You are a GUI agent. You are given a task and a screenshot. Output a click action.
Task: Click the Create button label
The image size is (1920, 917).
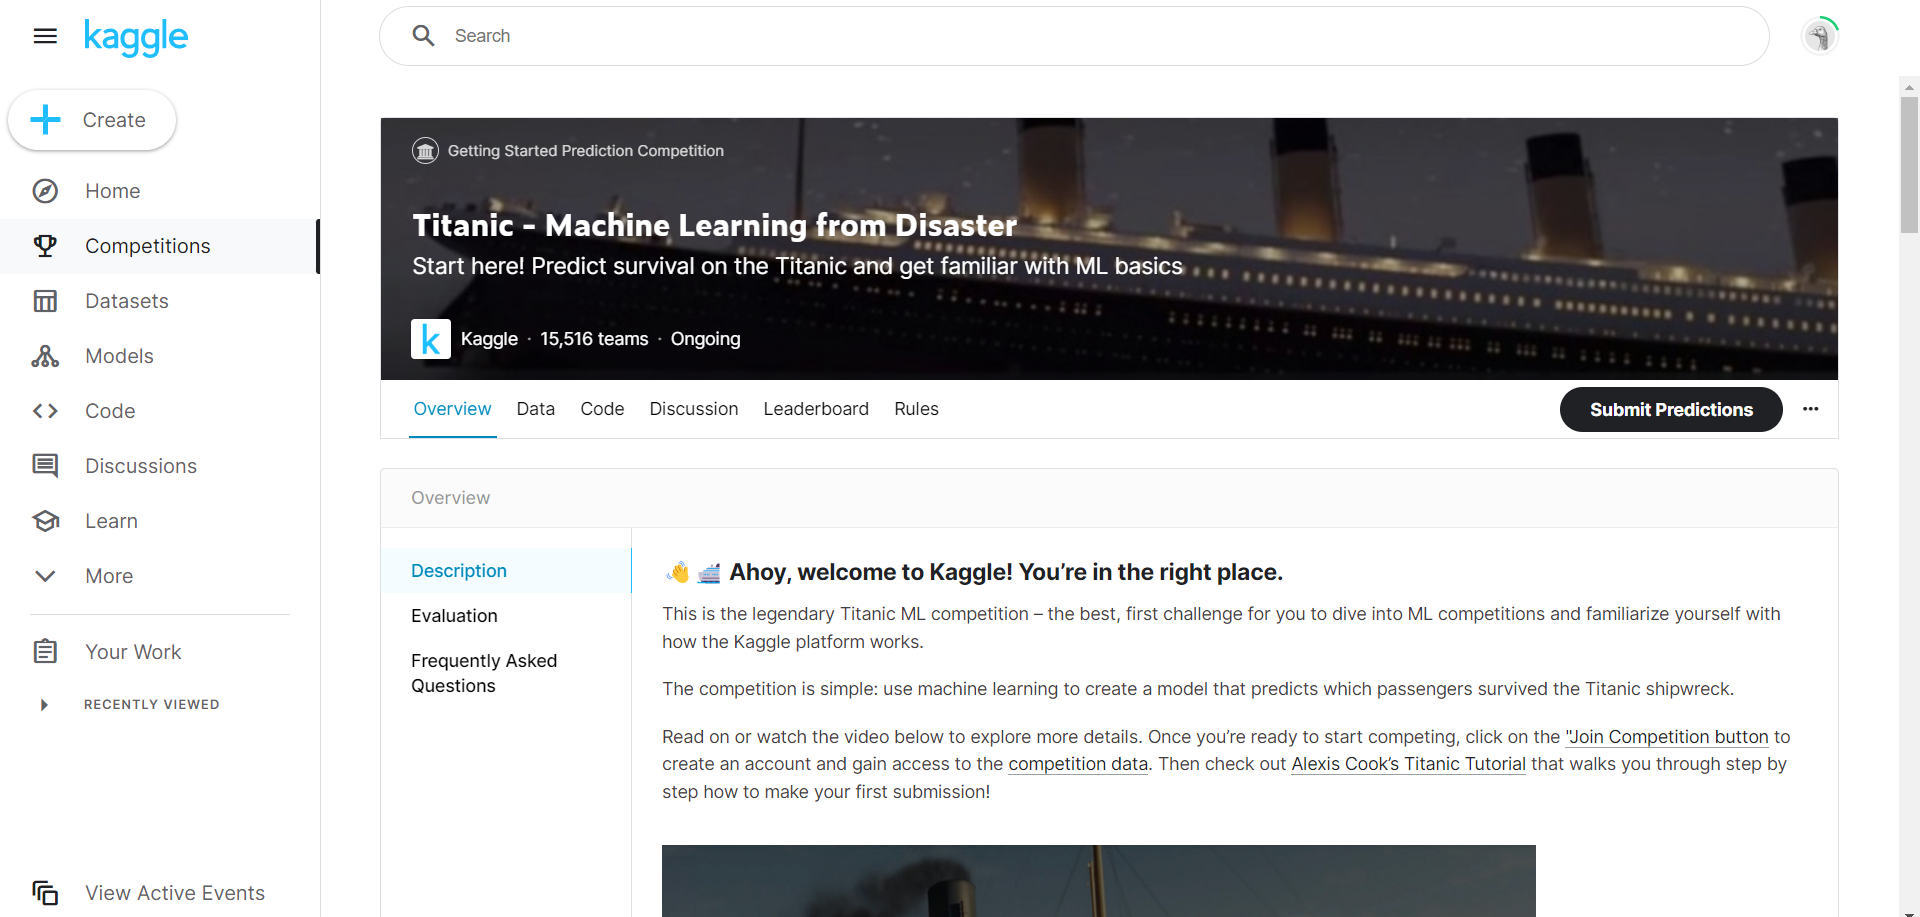click(x=114, y=120)
